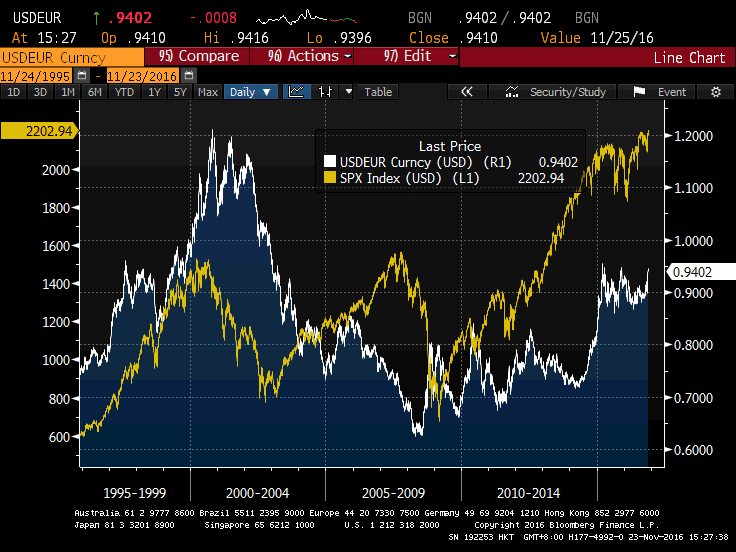Expand chart type dropdown arrow
This screenshot has width=736, height=552.
348,92
